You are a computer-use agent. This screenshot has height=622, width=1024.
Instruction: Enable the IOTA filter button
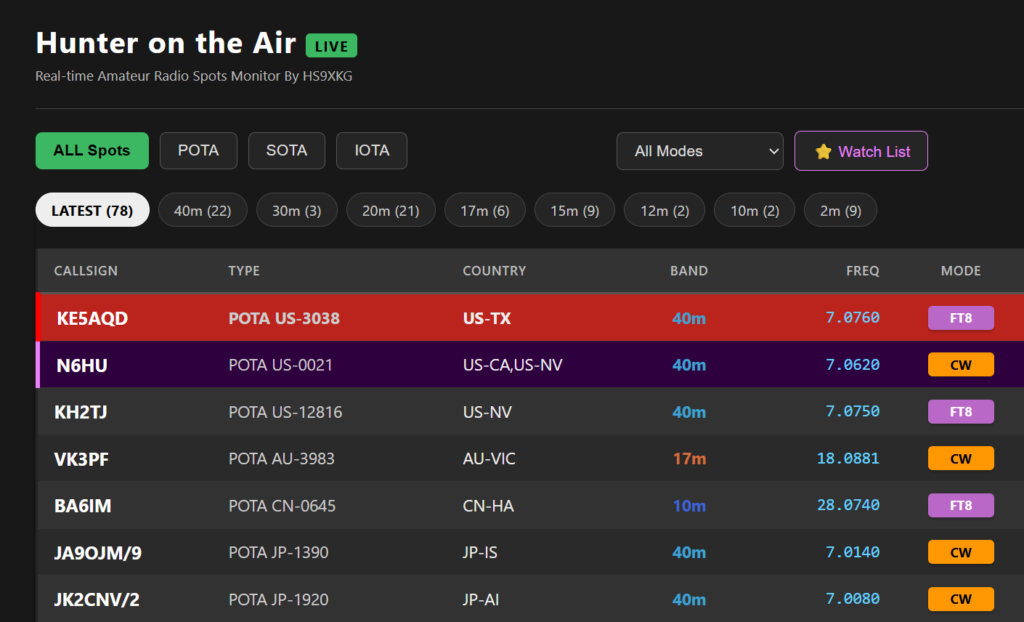tap(371, 151)
